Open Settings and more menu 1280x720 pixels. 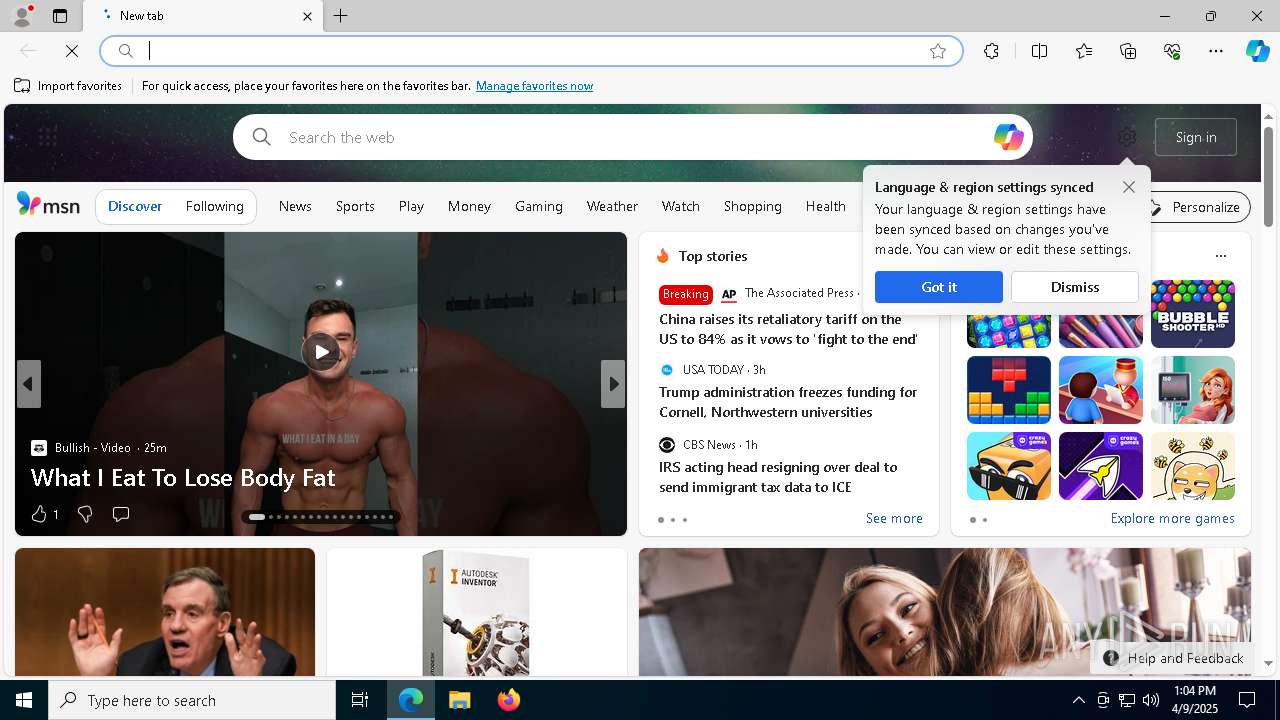tap(1216, 51)
